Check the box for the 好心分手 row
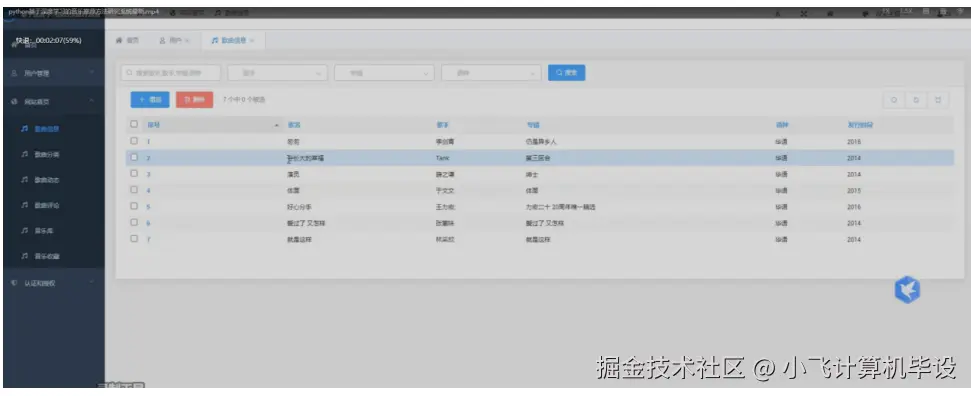 (134, 206)
